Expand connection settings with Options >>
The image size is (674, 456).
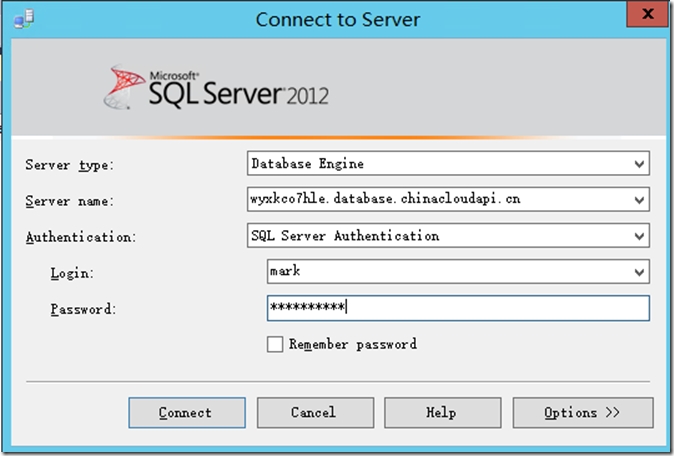583,413
